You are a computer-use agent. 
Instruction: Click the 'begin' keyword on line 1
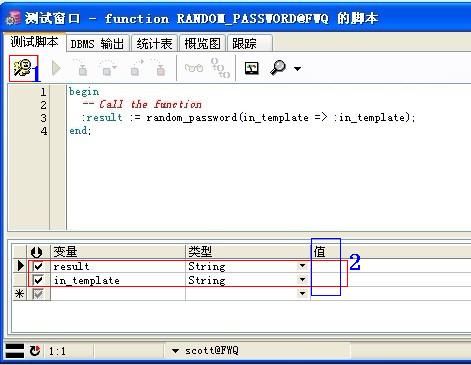pos(84,92)
